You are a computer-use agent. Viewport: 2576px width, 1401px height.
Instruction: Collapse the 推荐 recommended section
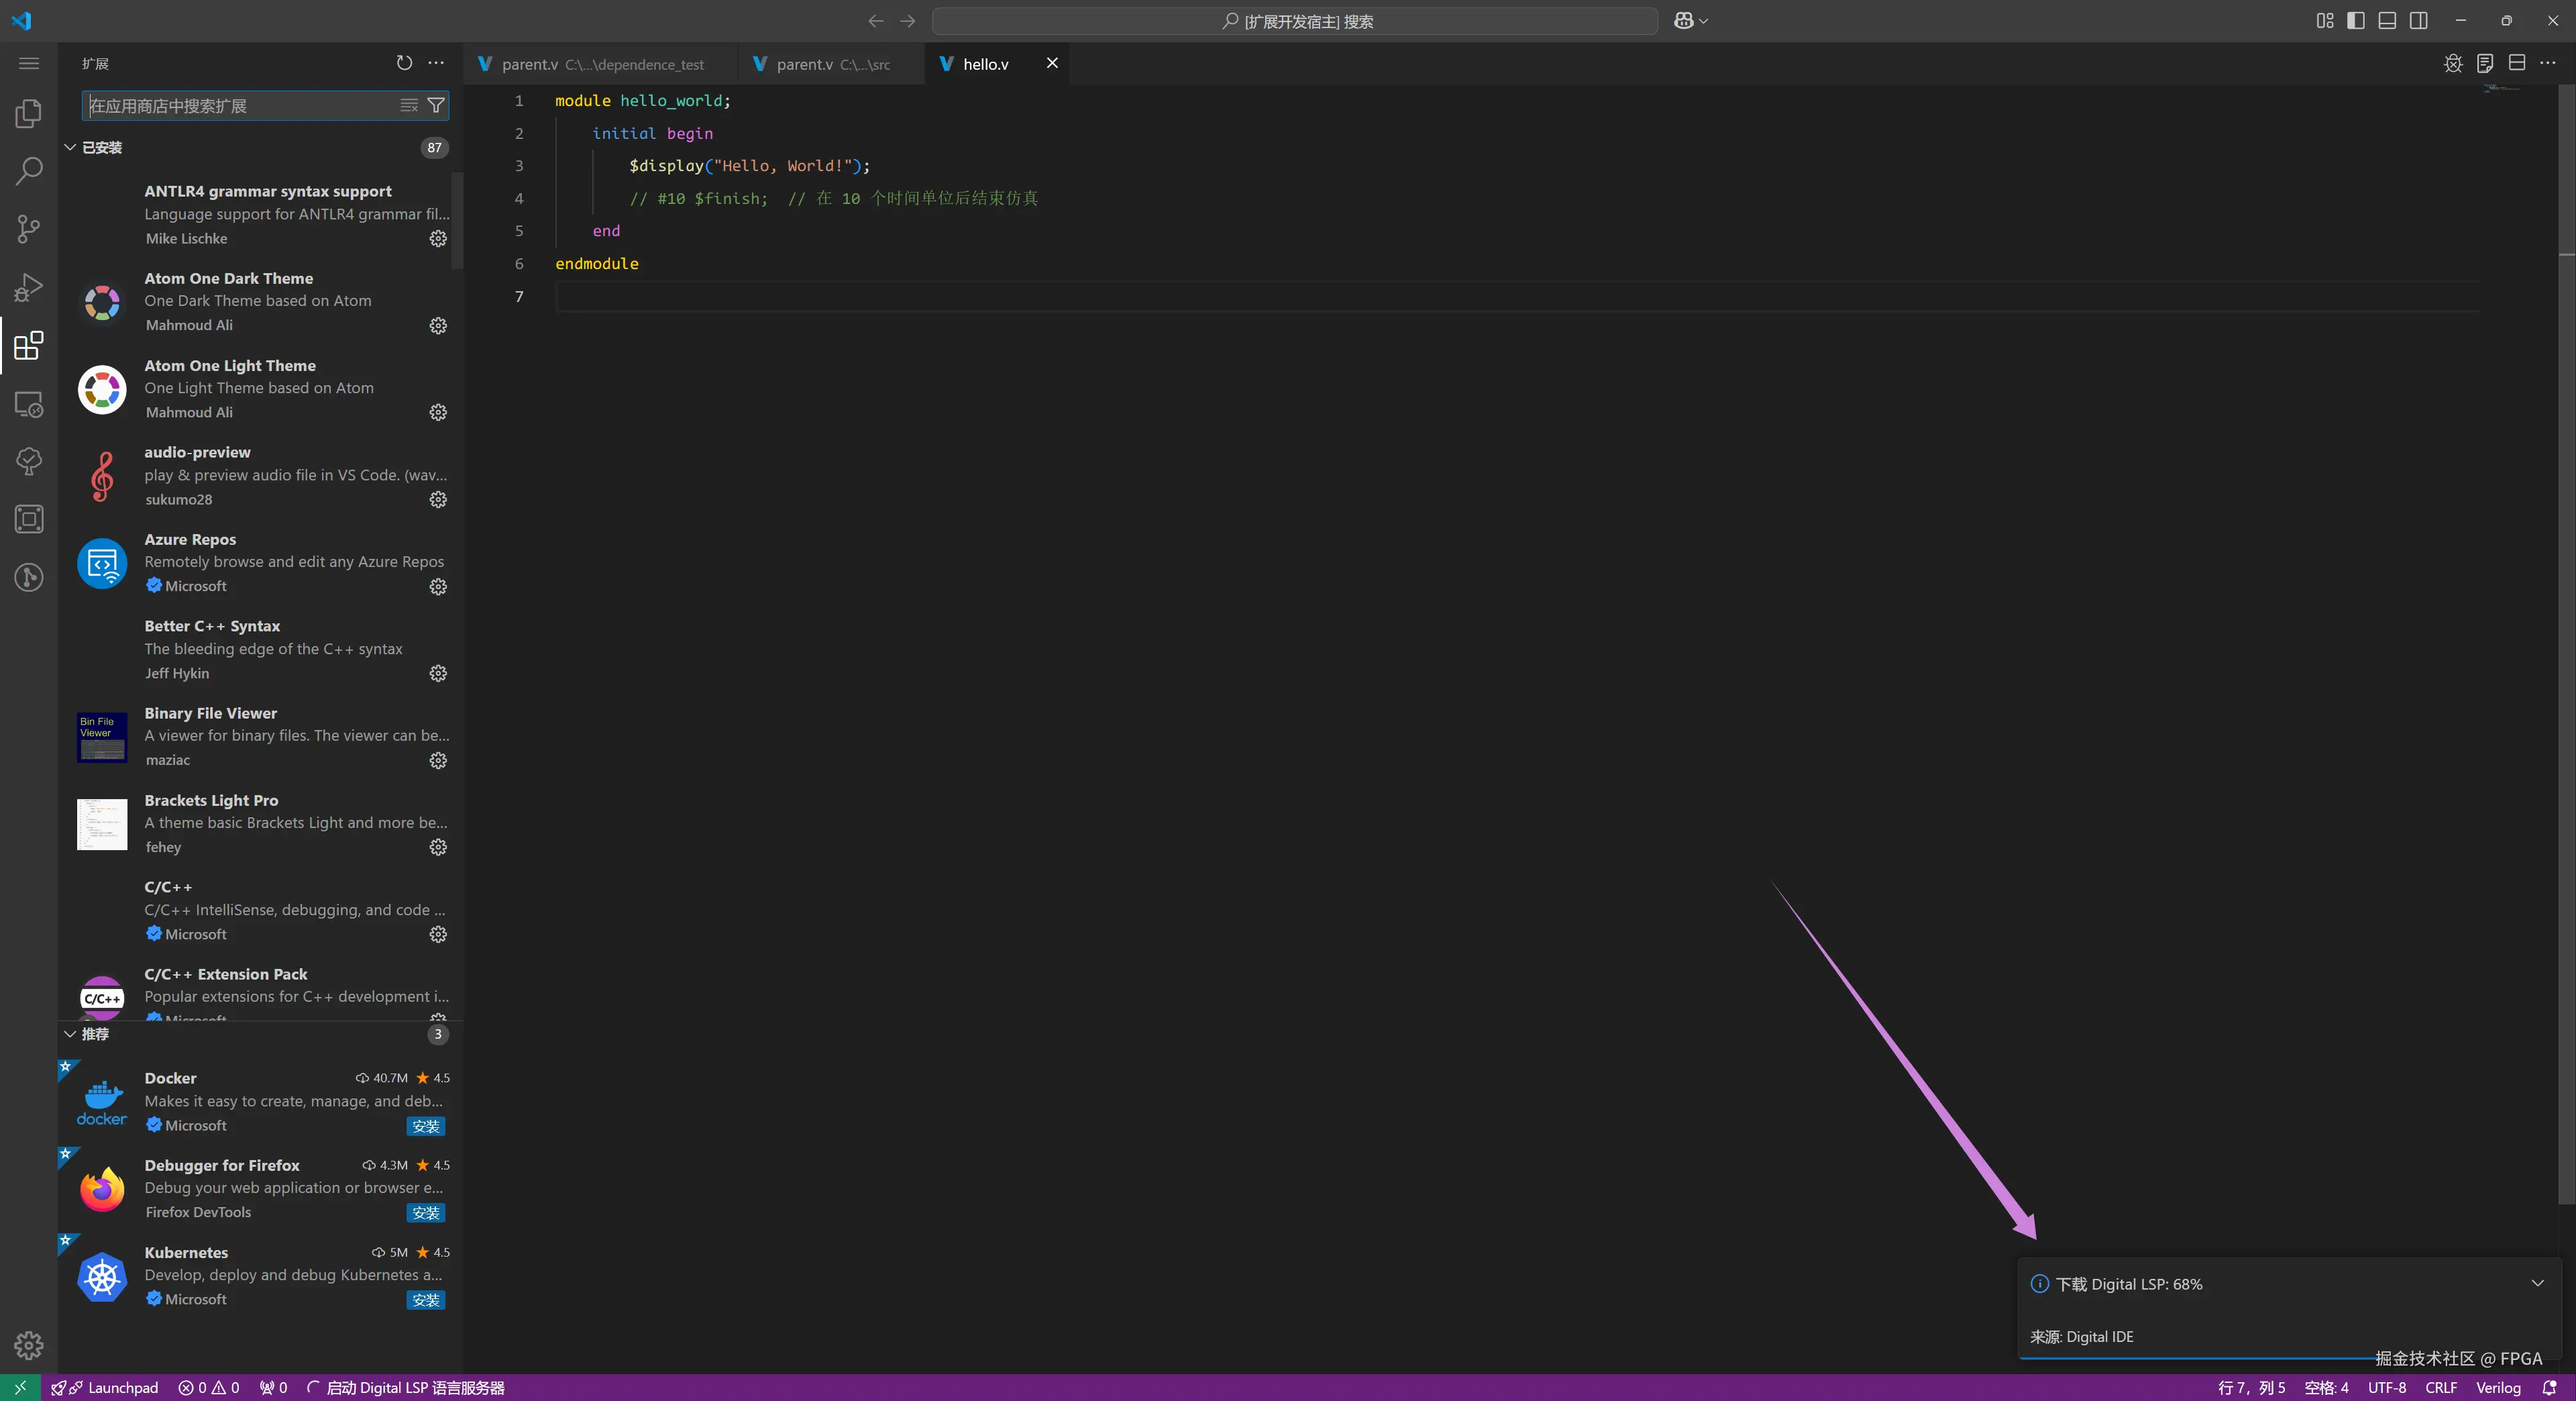coord(70,1034)
